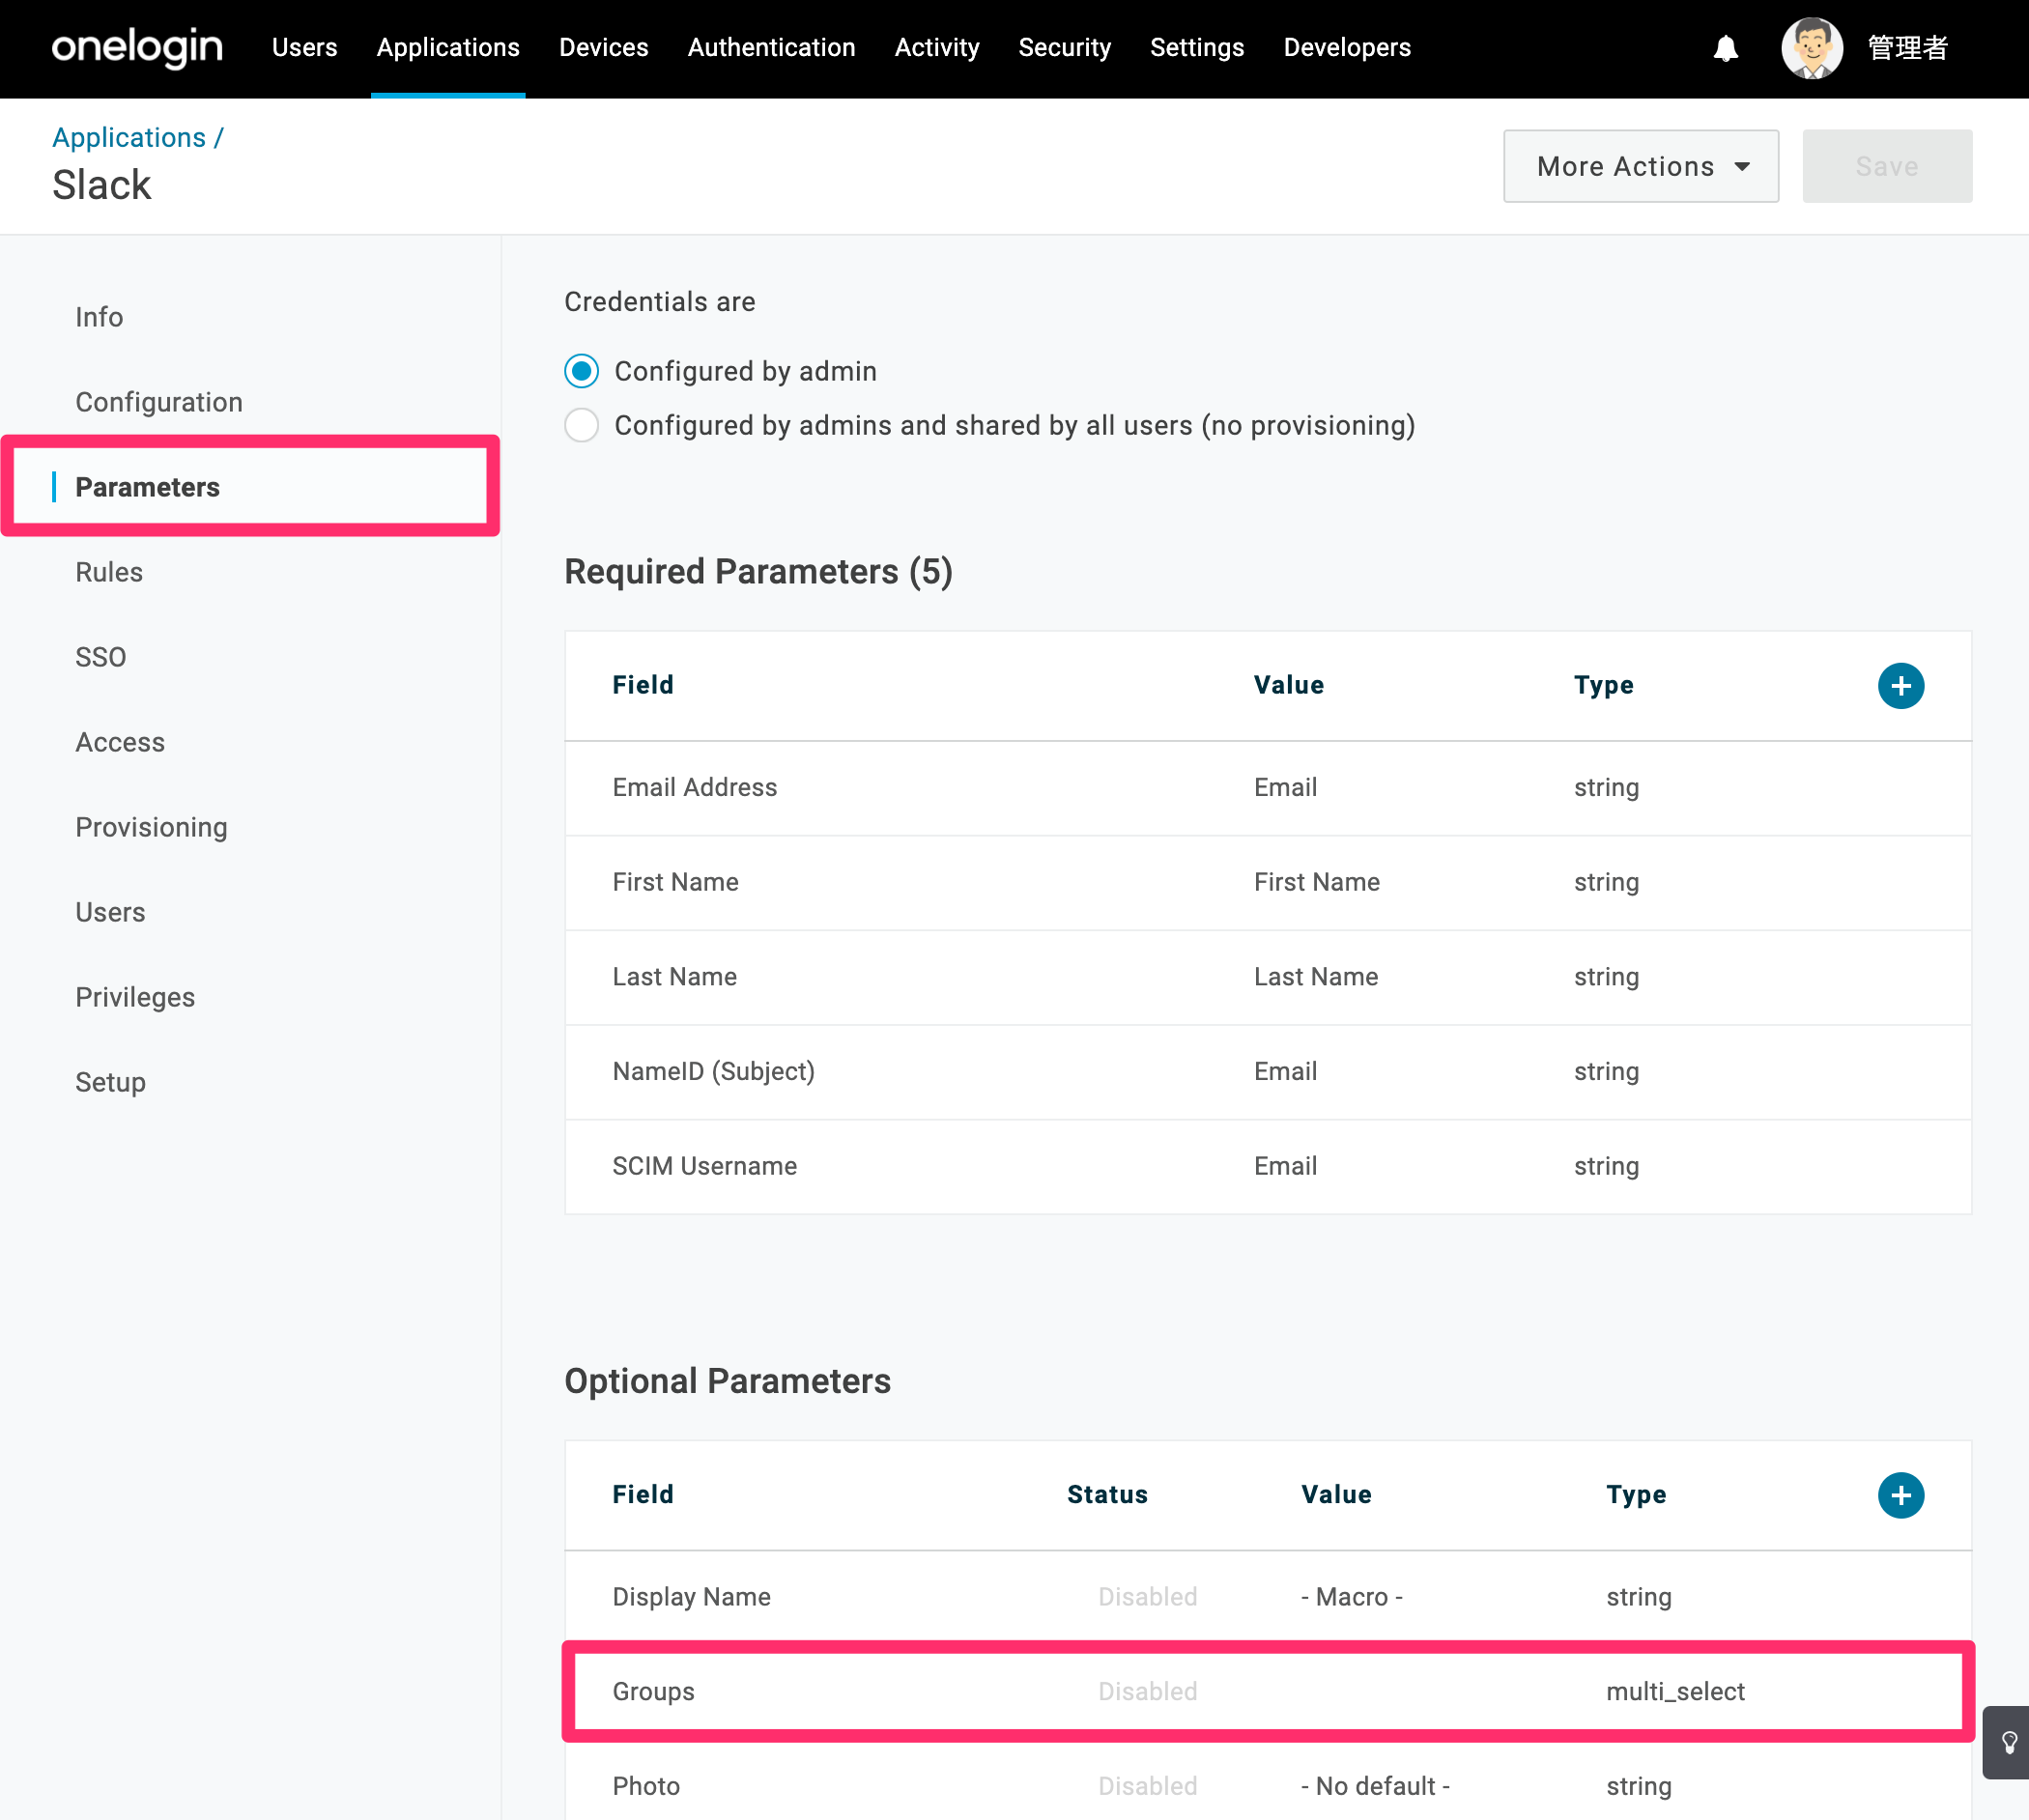Open the Users menu in top bar
The width and height of the screenshot is (2029, 1820).
click(x=304, y=48)
